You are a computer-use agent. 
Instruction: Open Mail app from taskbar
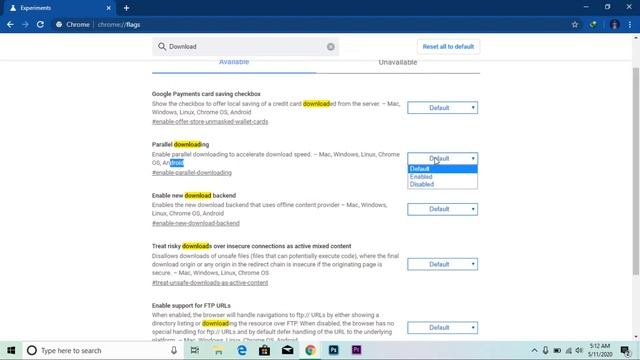click(x=287, y=350)
